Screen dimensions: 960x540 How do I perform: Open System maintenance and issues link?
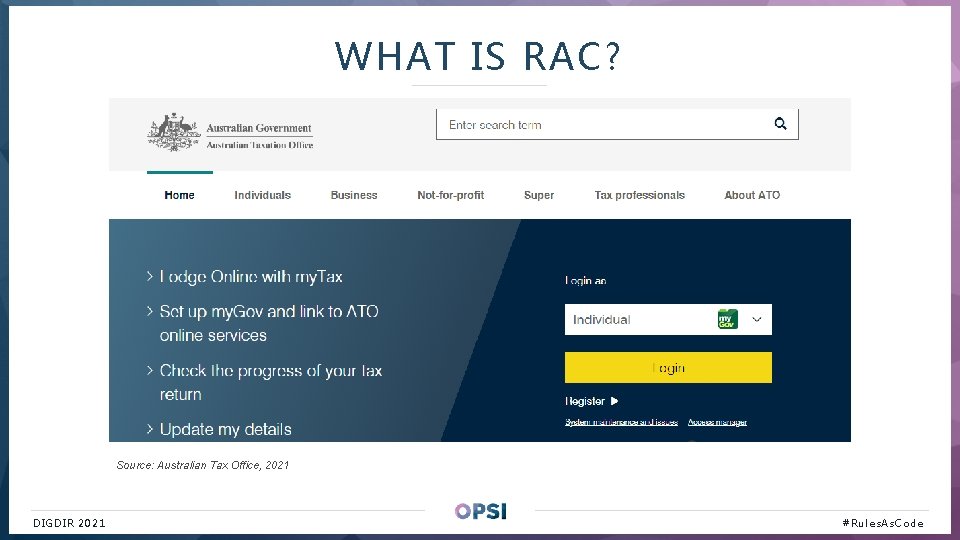click(621, 422)
